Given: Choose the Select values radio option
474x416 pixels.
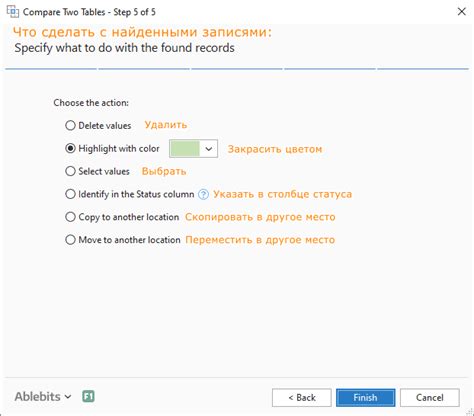Looking at the screenshot, I should point(70,171).
